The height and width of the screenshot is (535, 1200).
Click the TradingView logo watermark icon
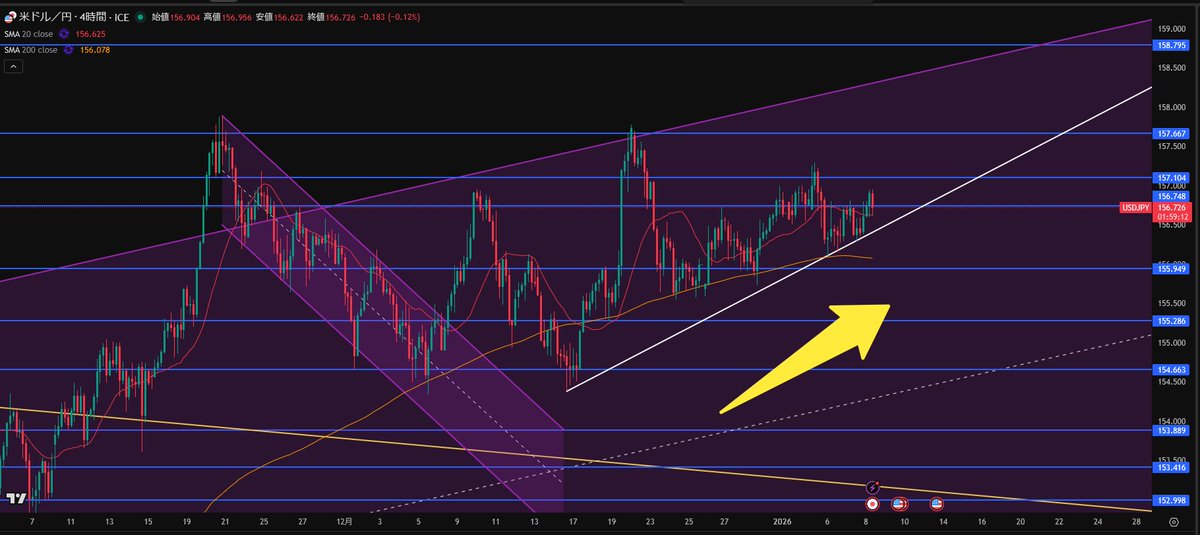pos(16,498)
